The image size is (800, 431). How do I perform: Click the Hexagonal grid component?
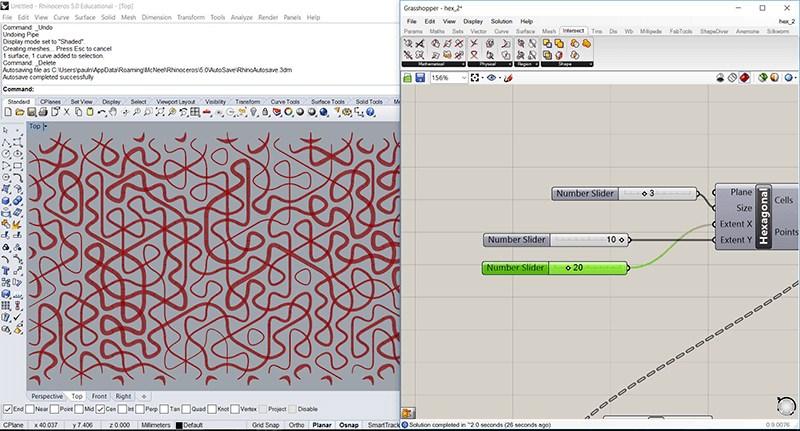coord(764,217)
